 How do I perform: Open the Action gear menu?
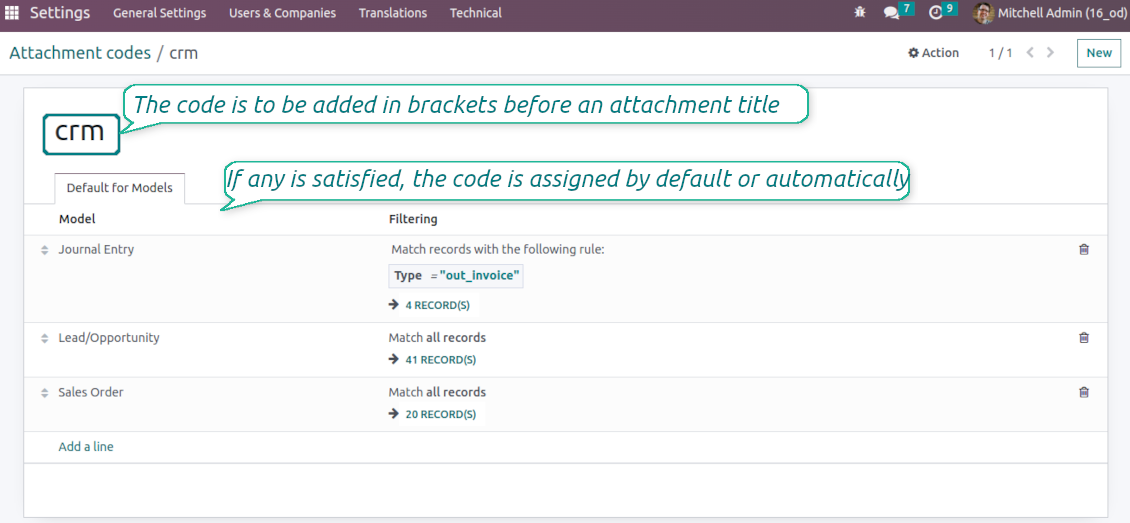coord(933,53)
